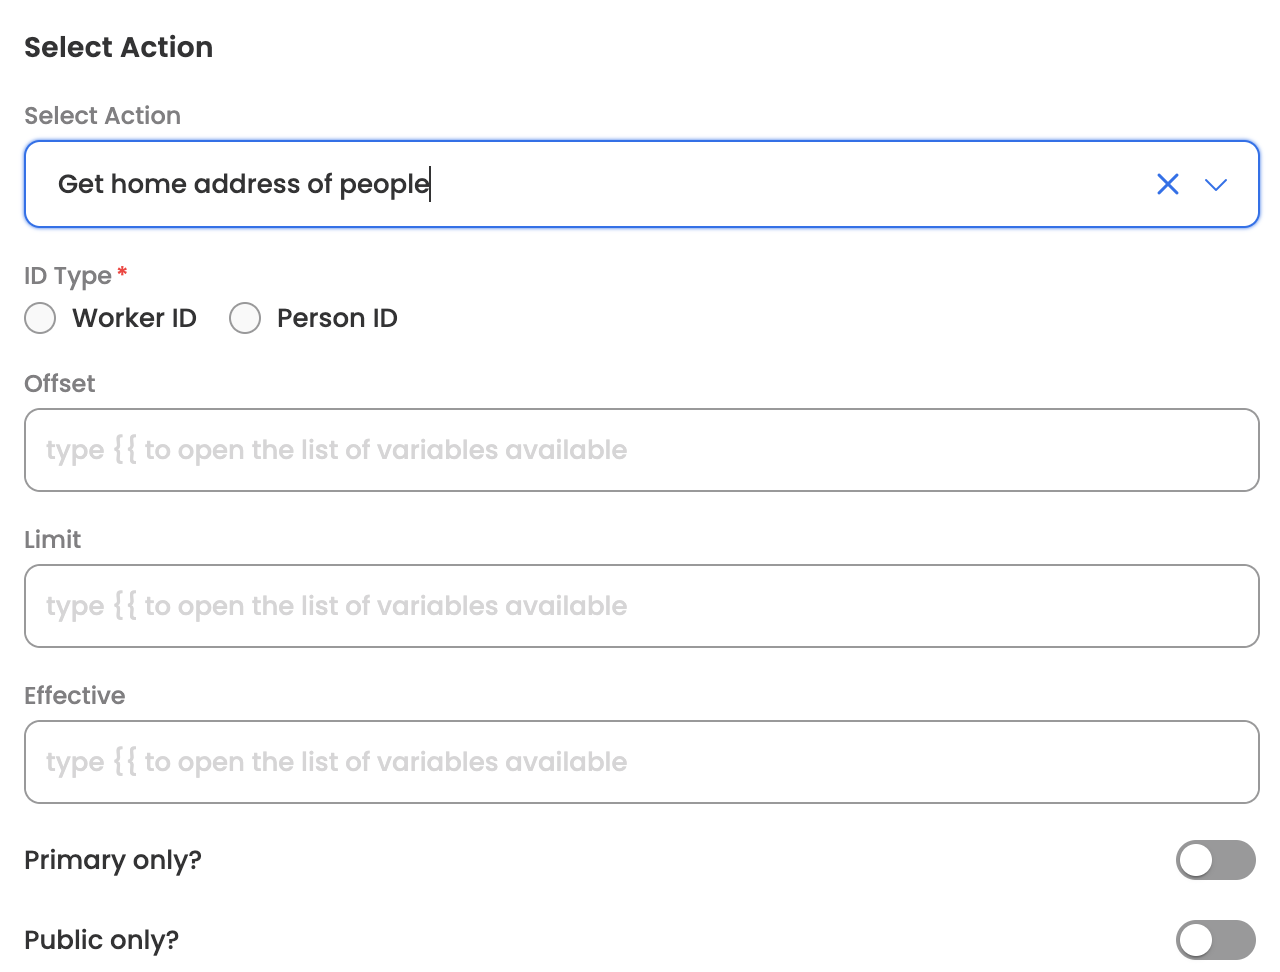Click the 'Public only?' label text

pyautogui.click(x=101, y=940)
